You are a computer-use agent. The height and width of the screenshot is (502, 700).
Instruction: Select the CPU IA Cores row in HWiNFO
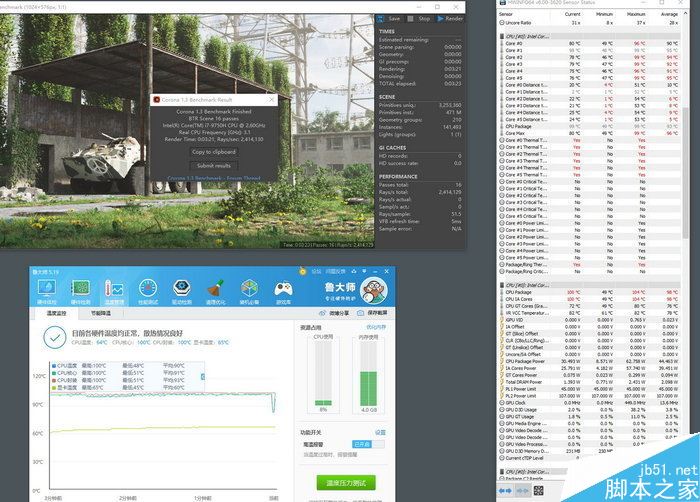589,299
